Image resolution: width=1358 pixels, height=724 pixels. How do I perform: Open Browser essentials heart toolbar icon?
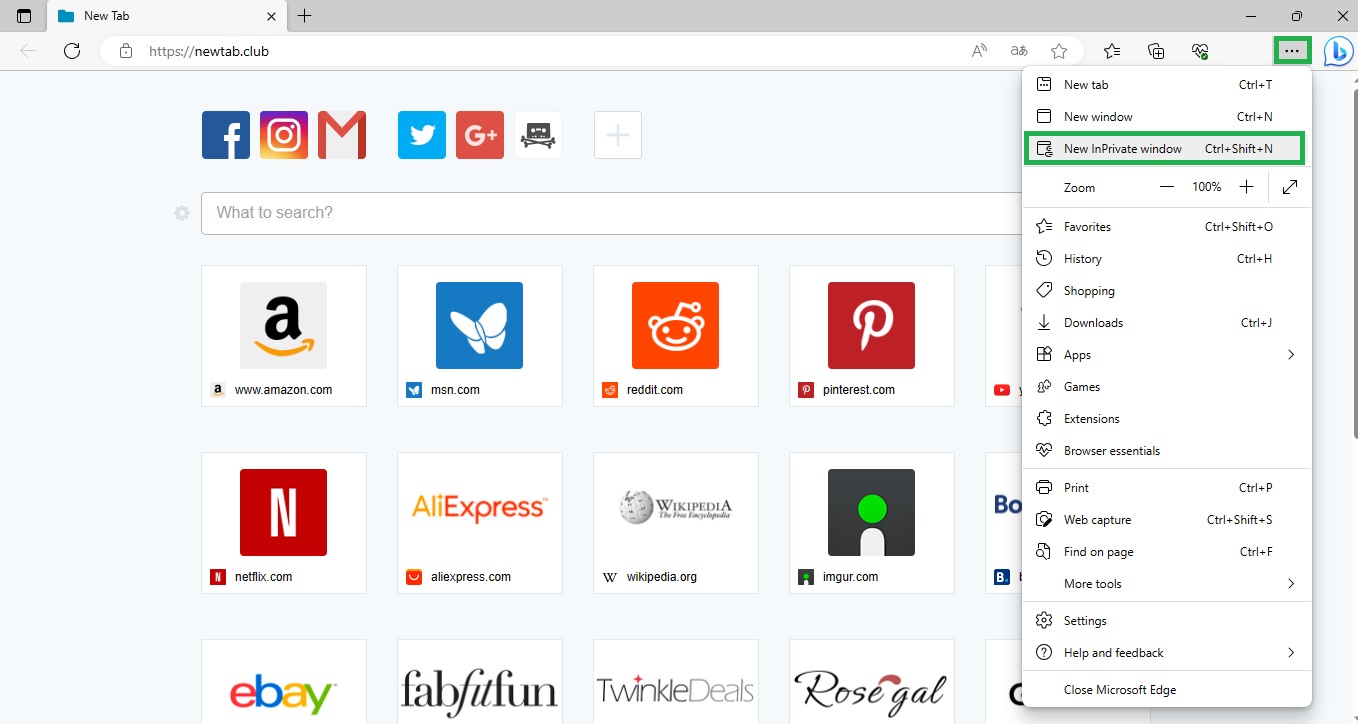click(x=1200, y=51)
